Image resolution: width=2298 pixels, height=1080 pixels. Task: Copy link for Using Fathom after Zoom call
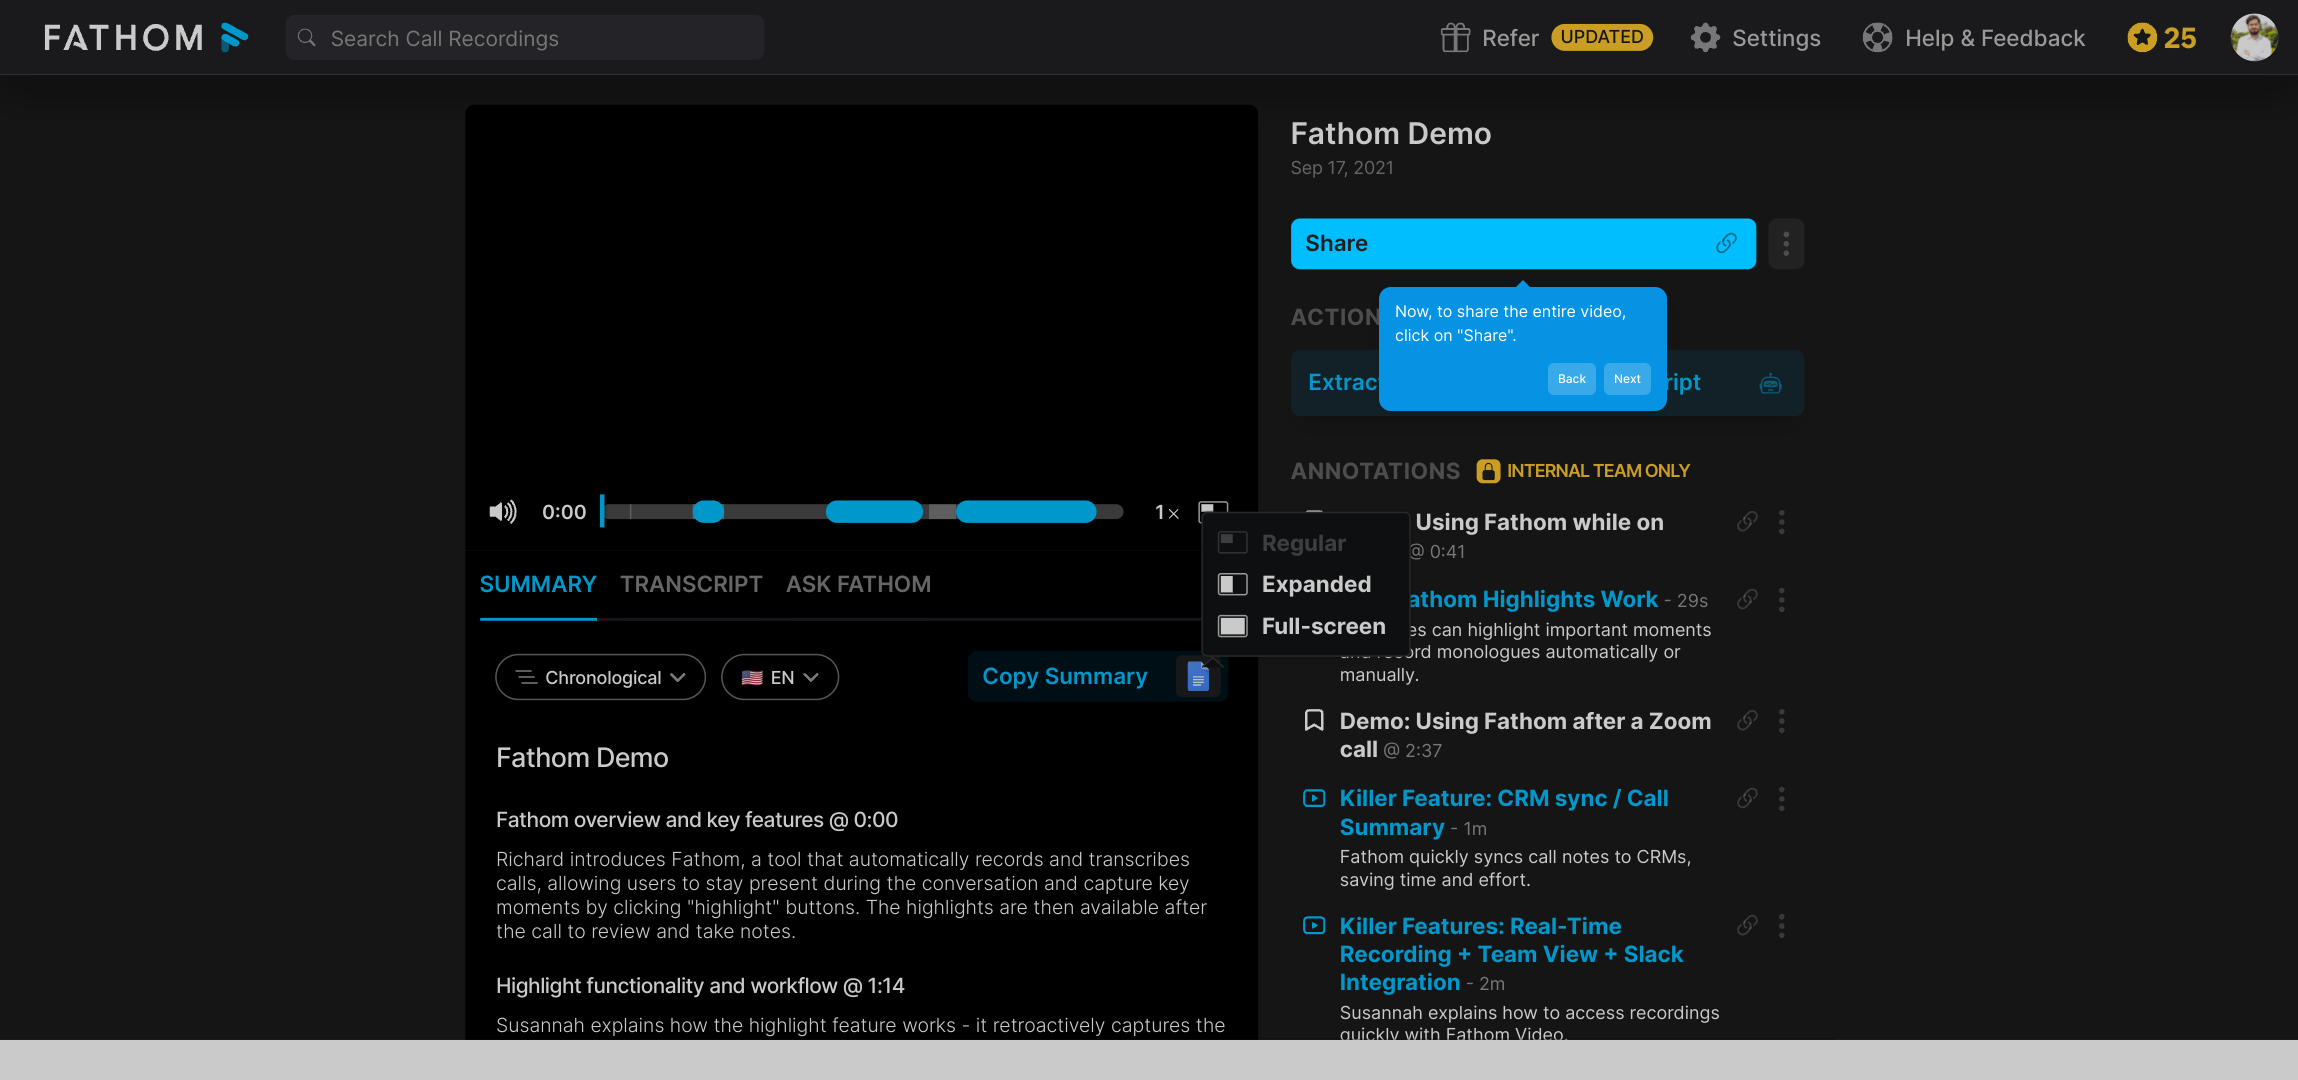1747,721
